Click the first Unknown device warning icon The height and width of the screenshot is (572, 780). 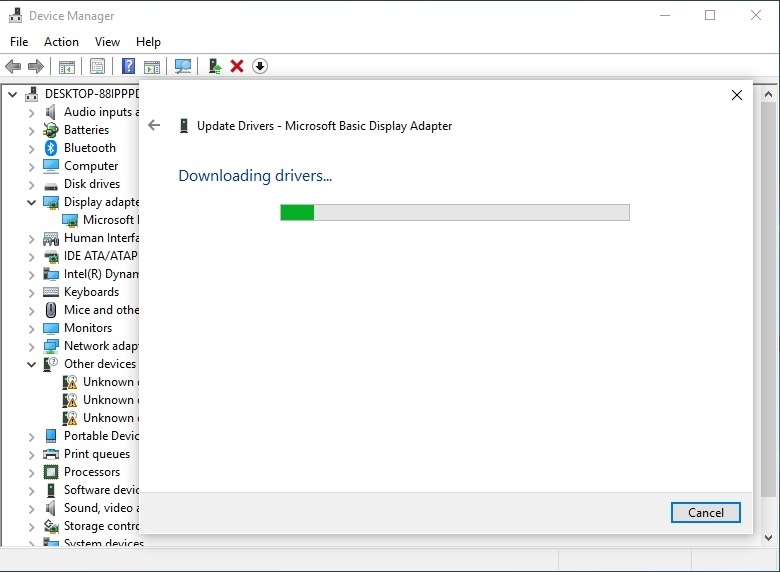(70, 382)
